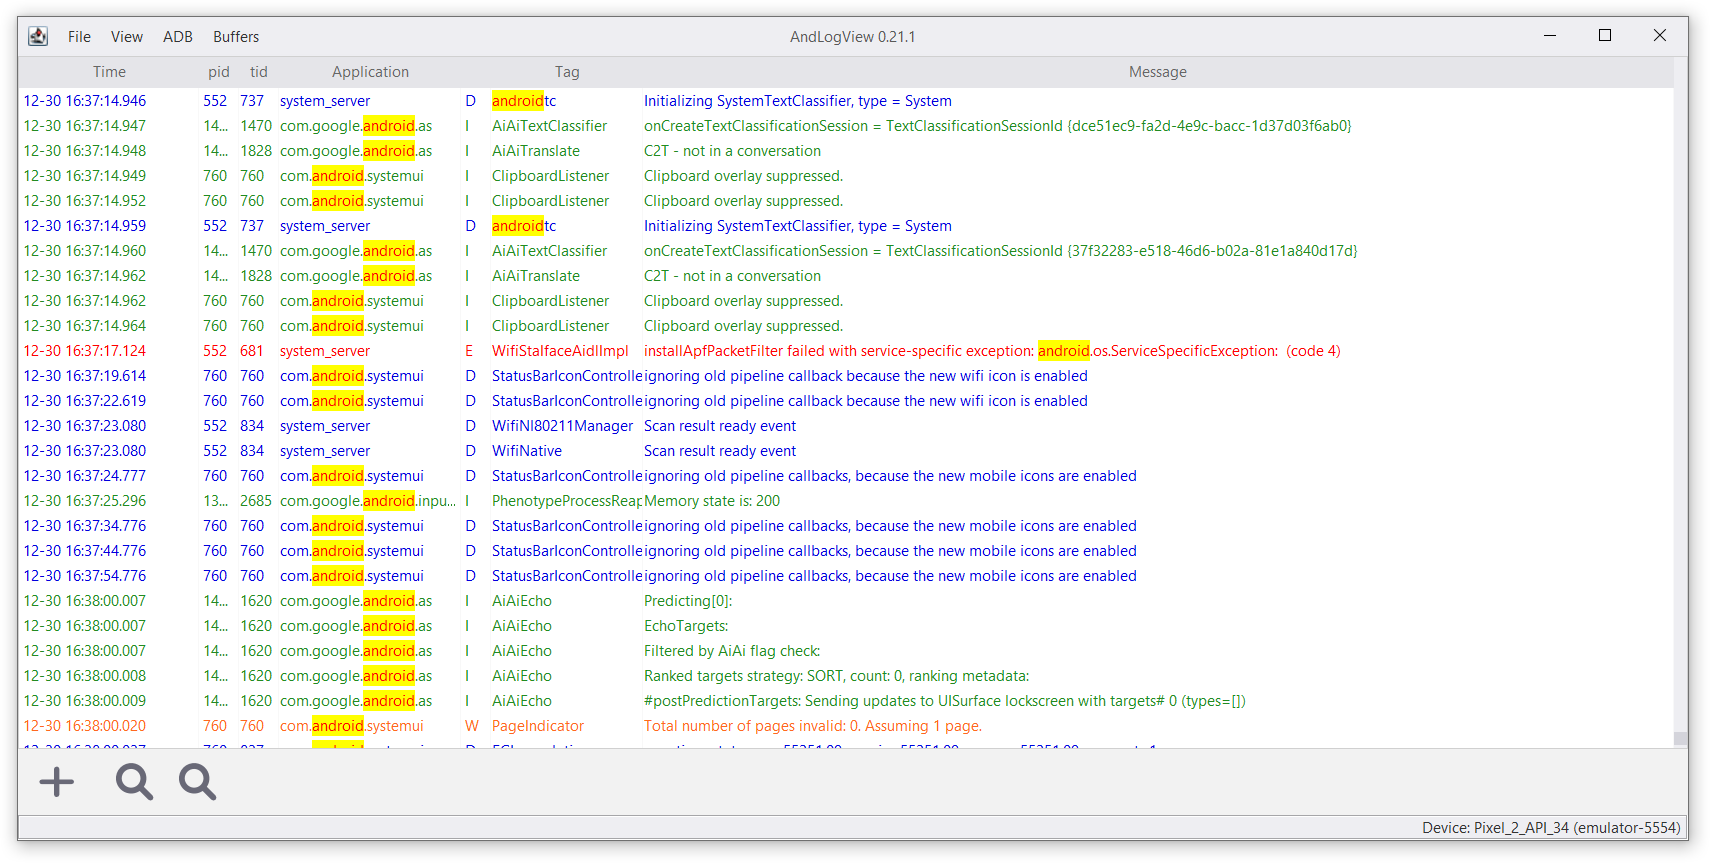Click the magnifier icon beside the plus icon
The width and height of the screenshot is (1710, 863).
point(134,782)
